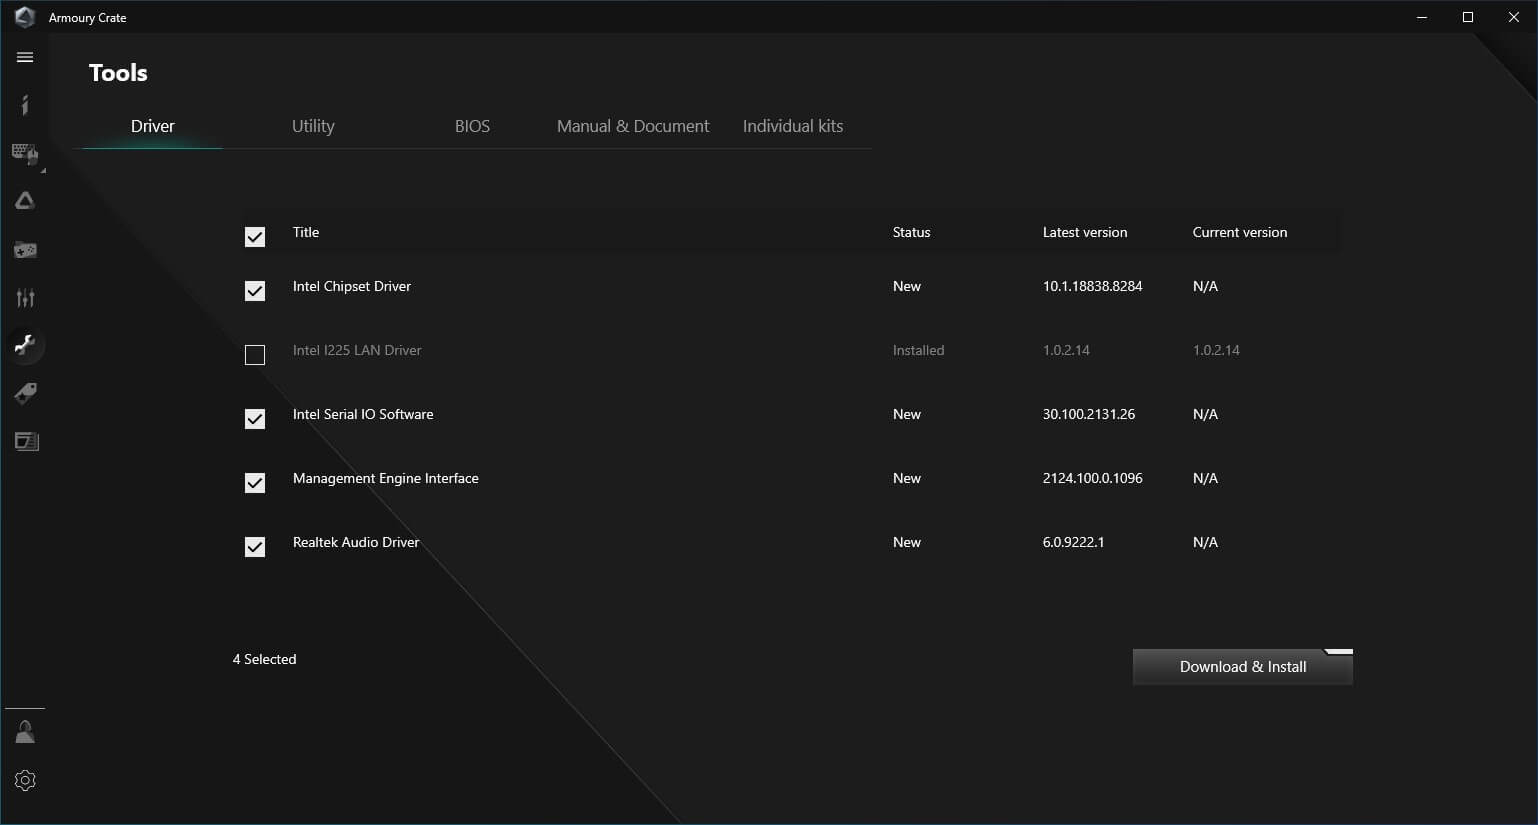
Task: Open the User Center profile icon
Action: point(25,732)
